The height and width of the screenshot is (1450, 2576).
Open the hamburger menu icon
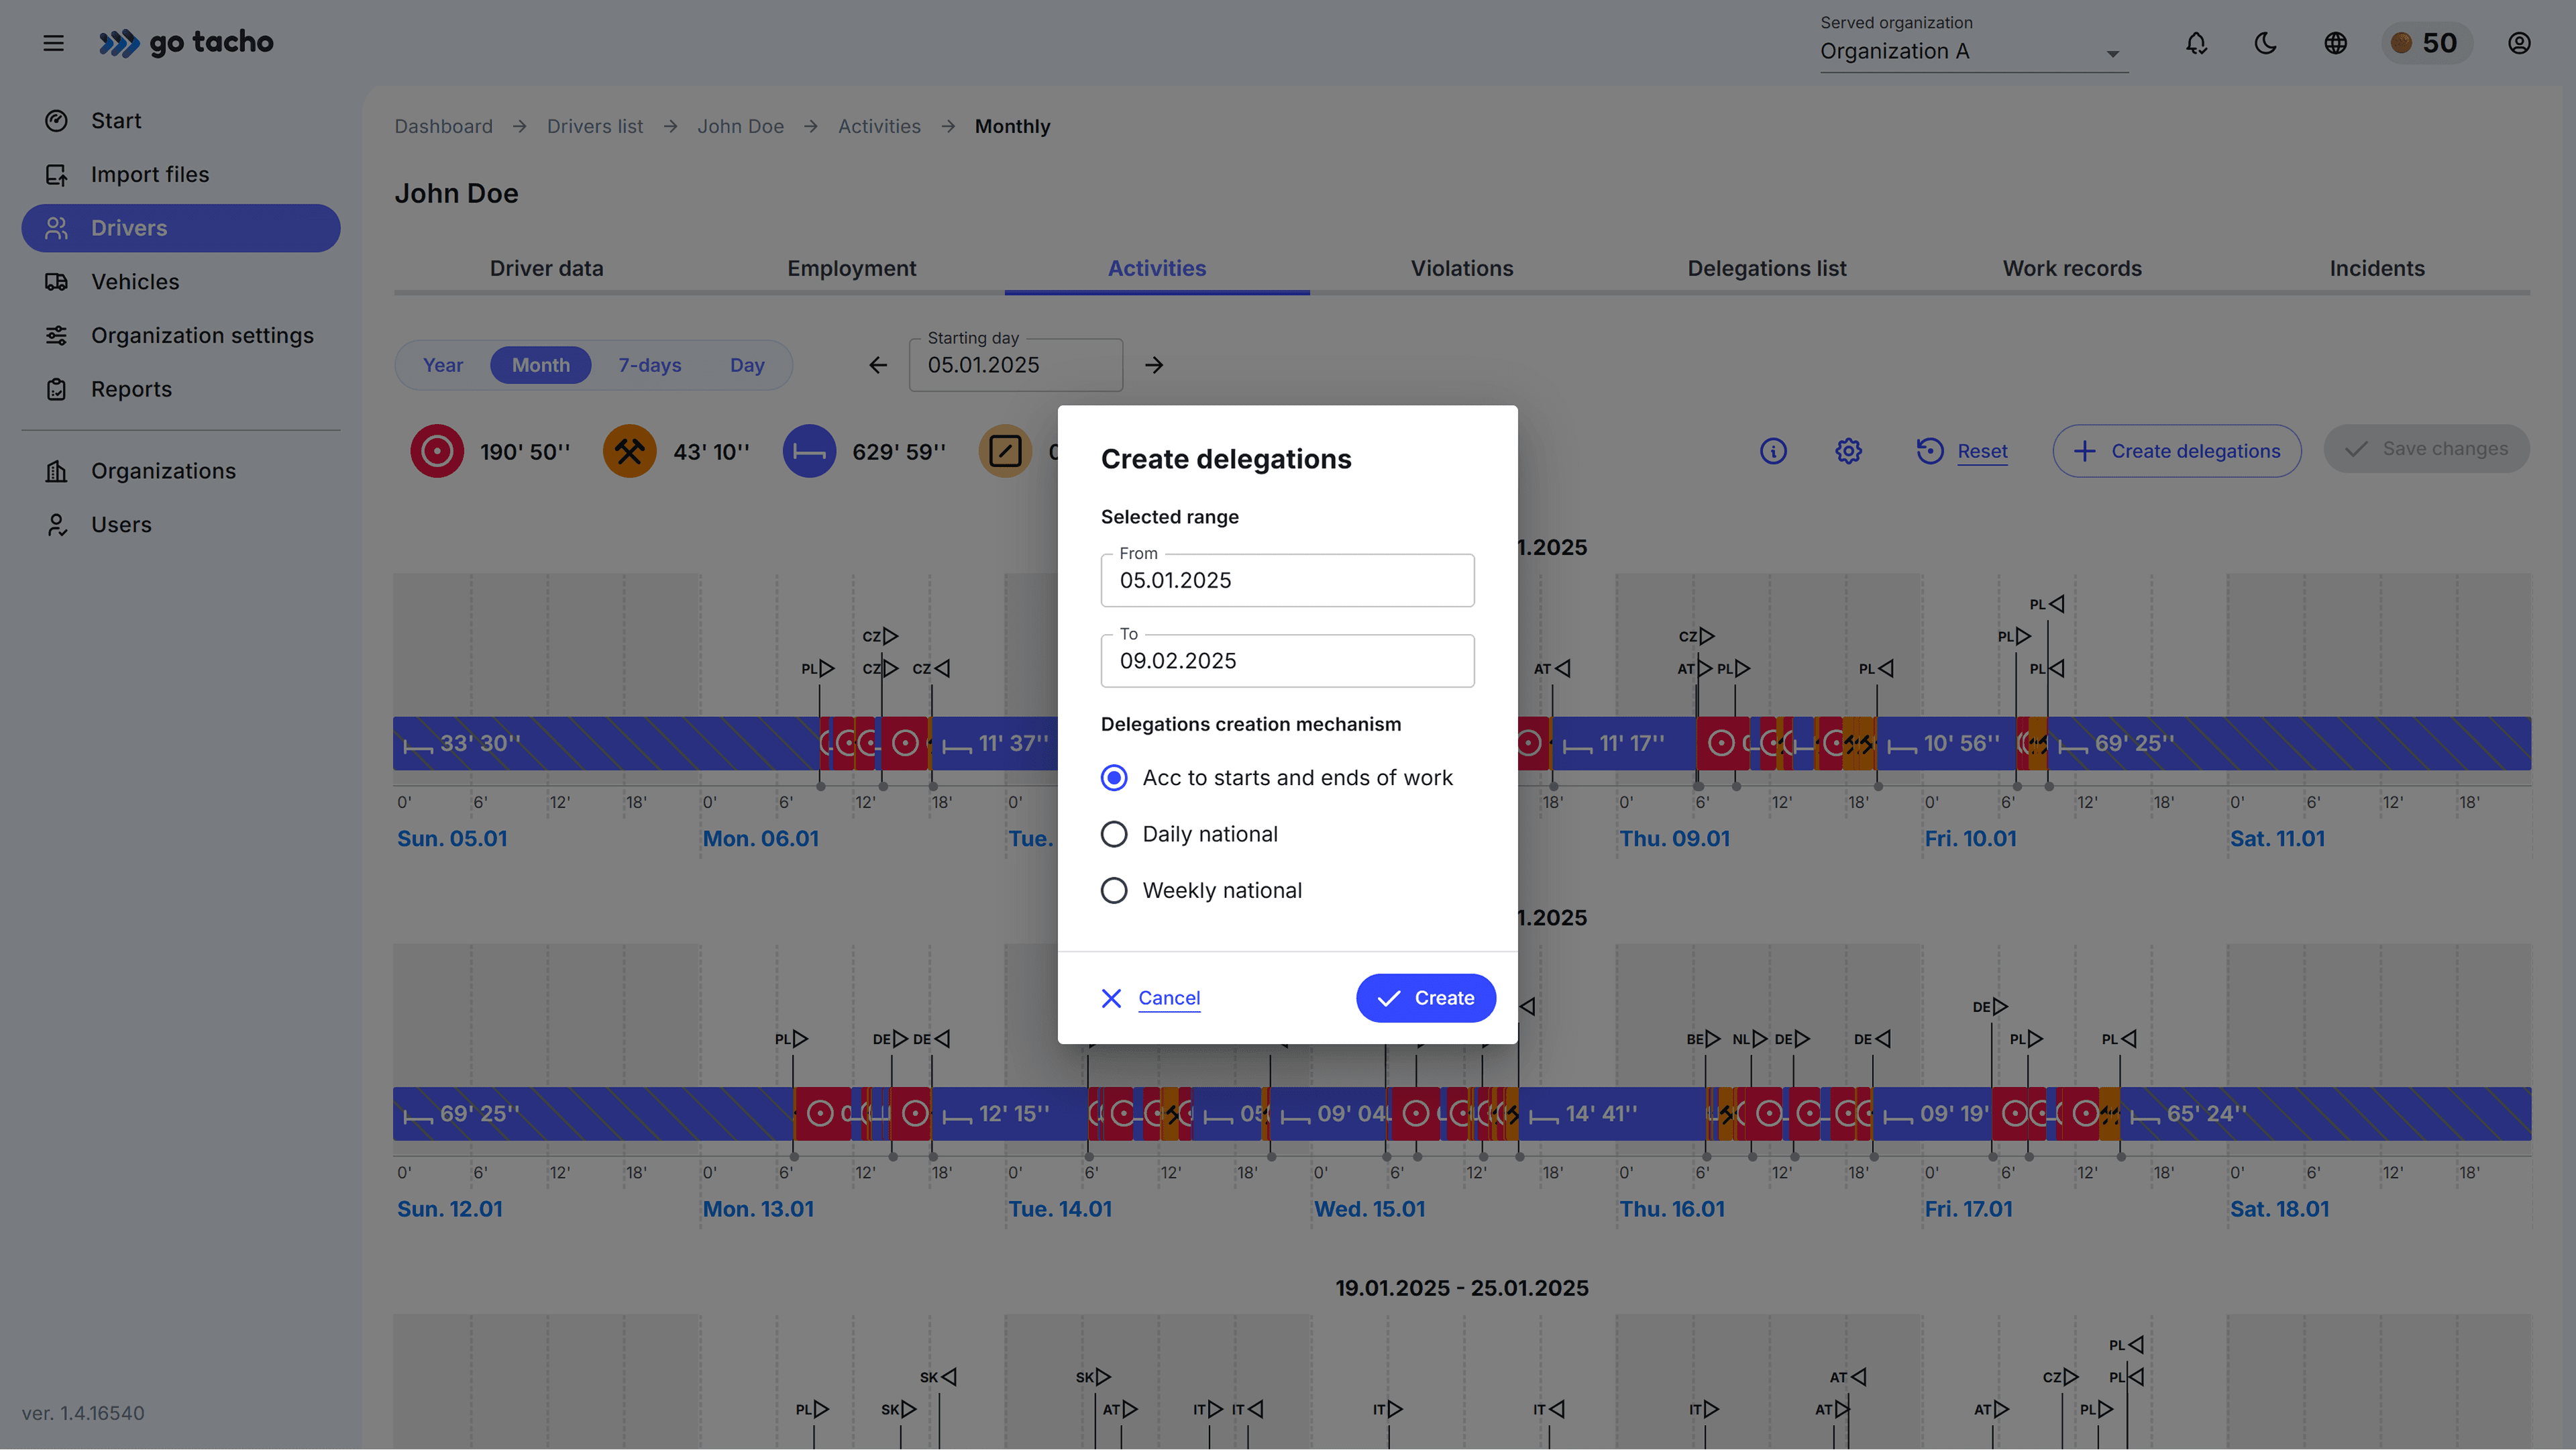[x=53, y=42]
